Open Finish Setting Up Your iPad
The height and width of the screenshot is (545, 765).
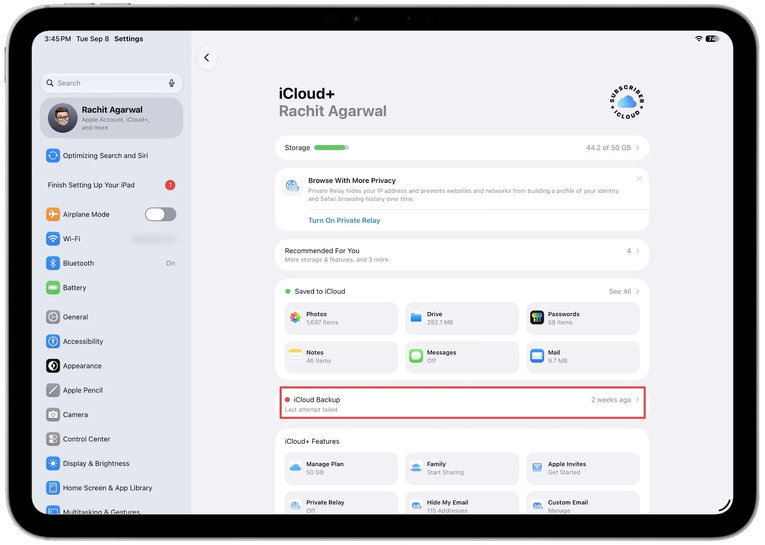coord(111,185)
